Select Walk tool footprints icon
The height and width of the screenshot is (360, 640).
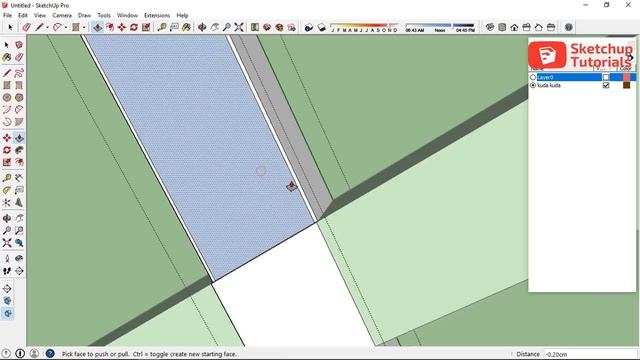[7, 271]
